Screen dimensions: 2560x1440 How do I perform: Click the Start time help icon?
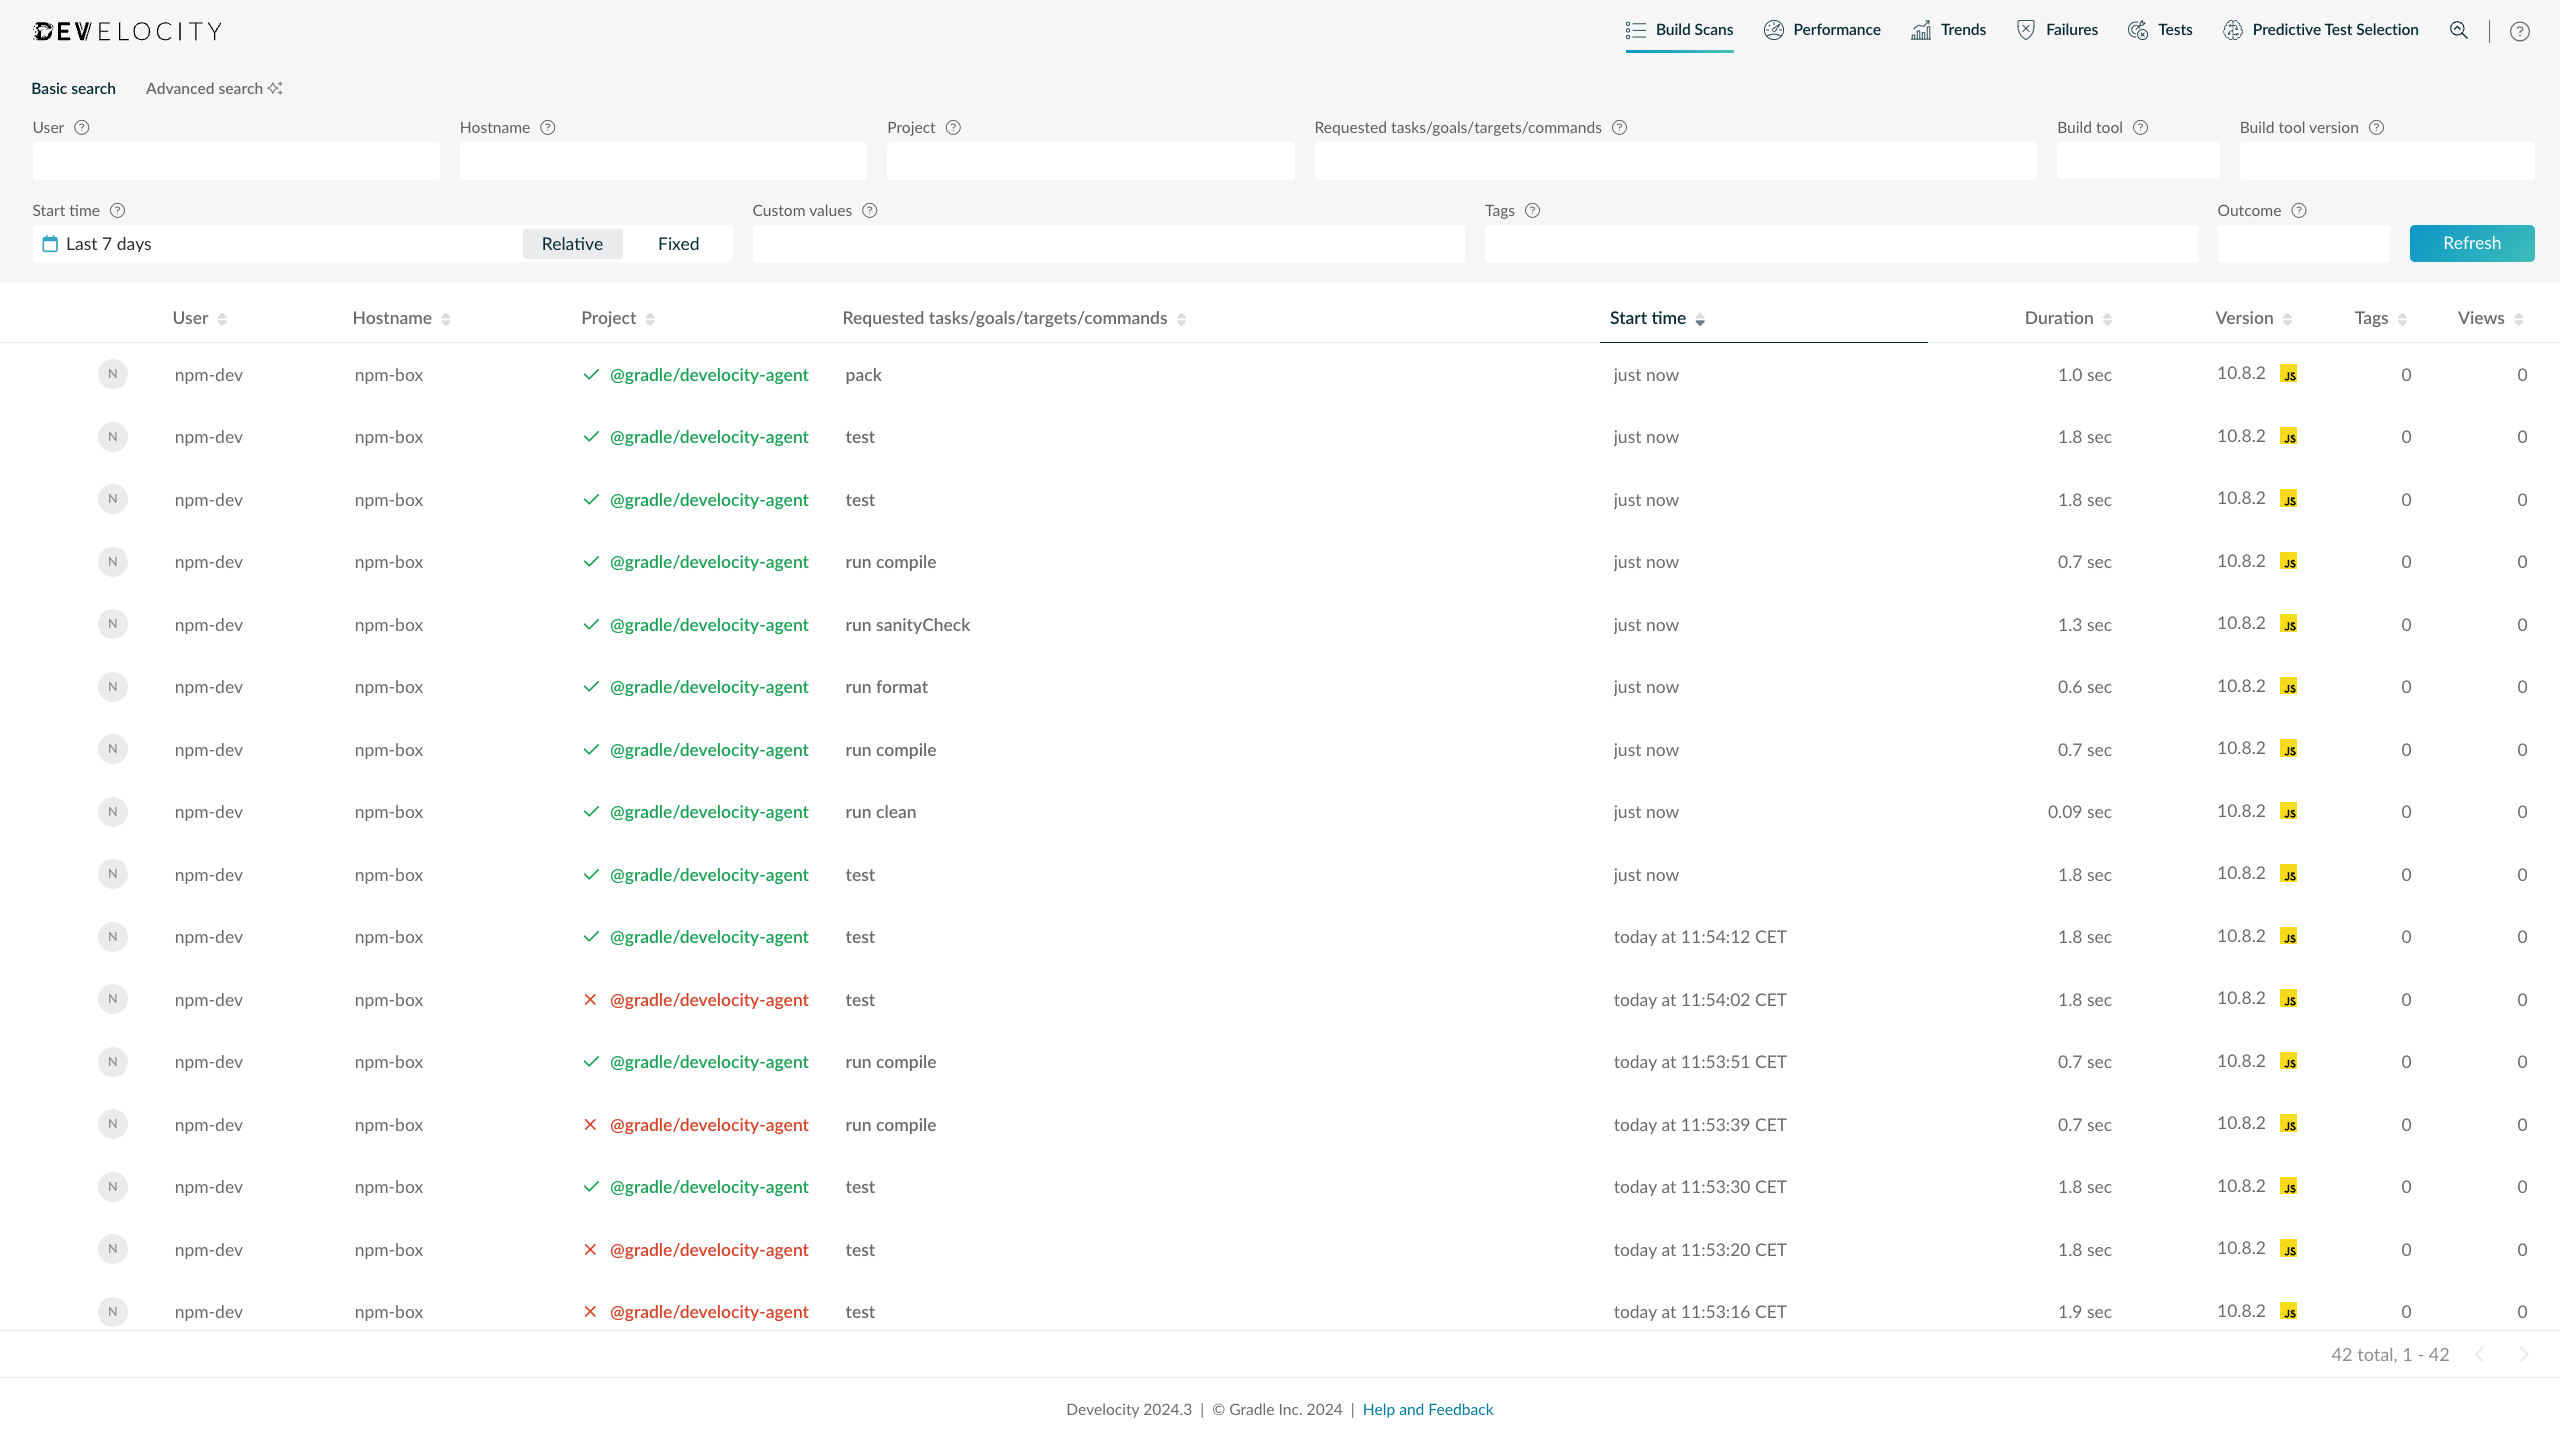pos(117,210)
